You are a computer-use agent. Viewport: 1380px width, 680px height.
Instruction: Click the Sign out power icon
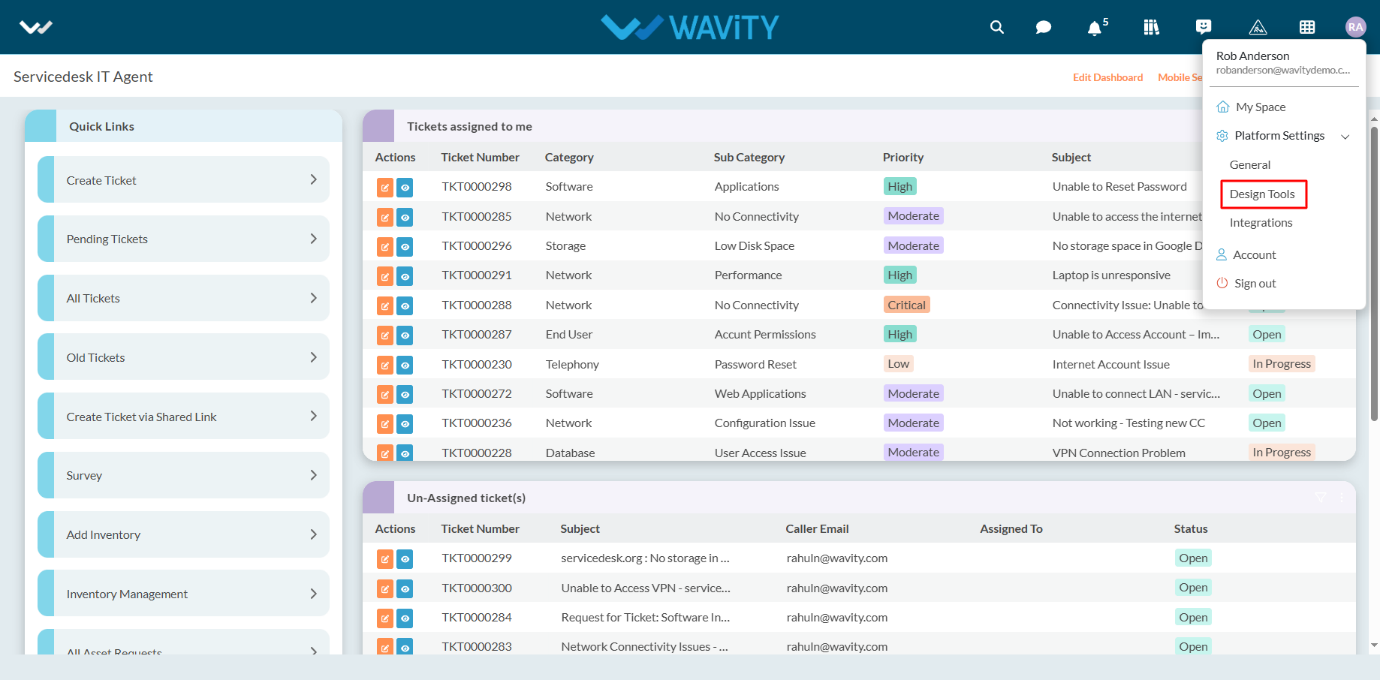1222,283
